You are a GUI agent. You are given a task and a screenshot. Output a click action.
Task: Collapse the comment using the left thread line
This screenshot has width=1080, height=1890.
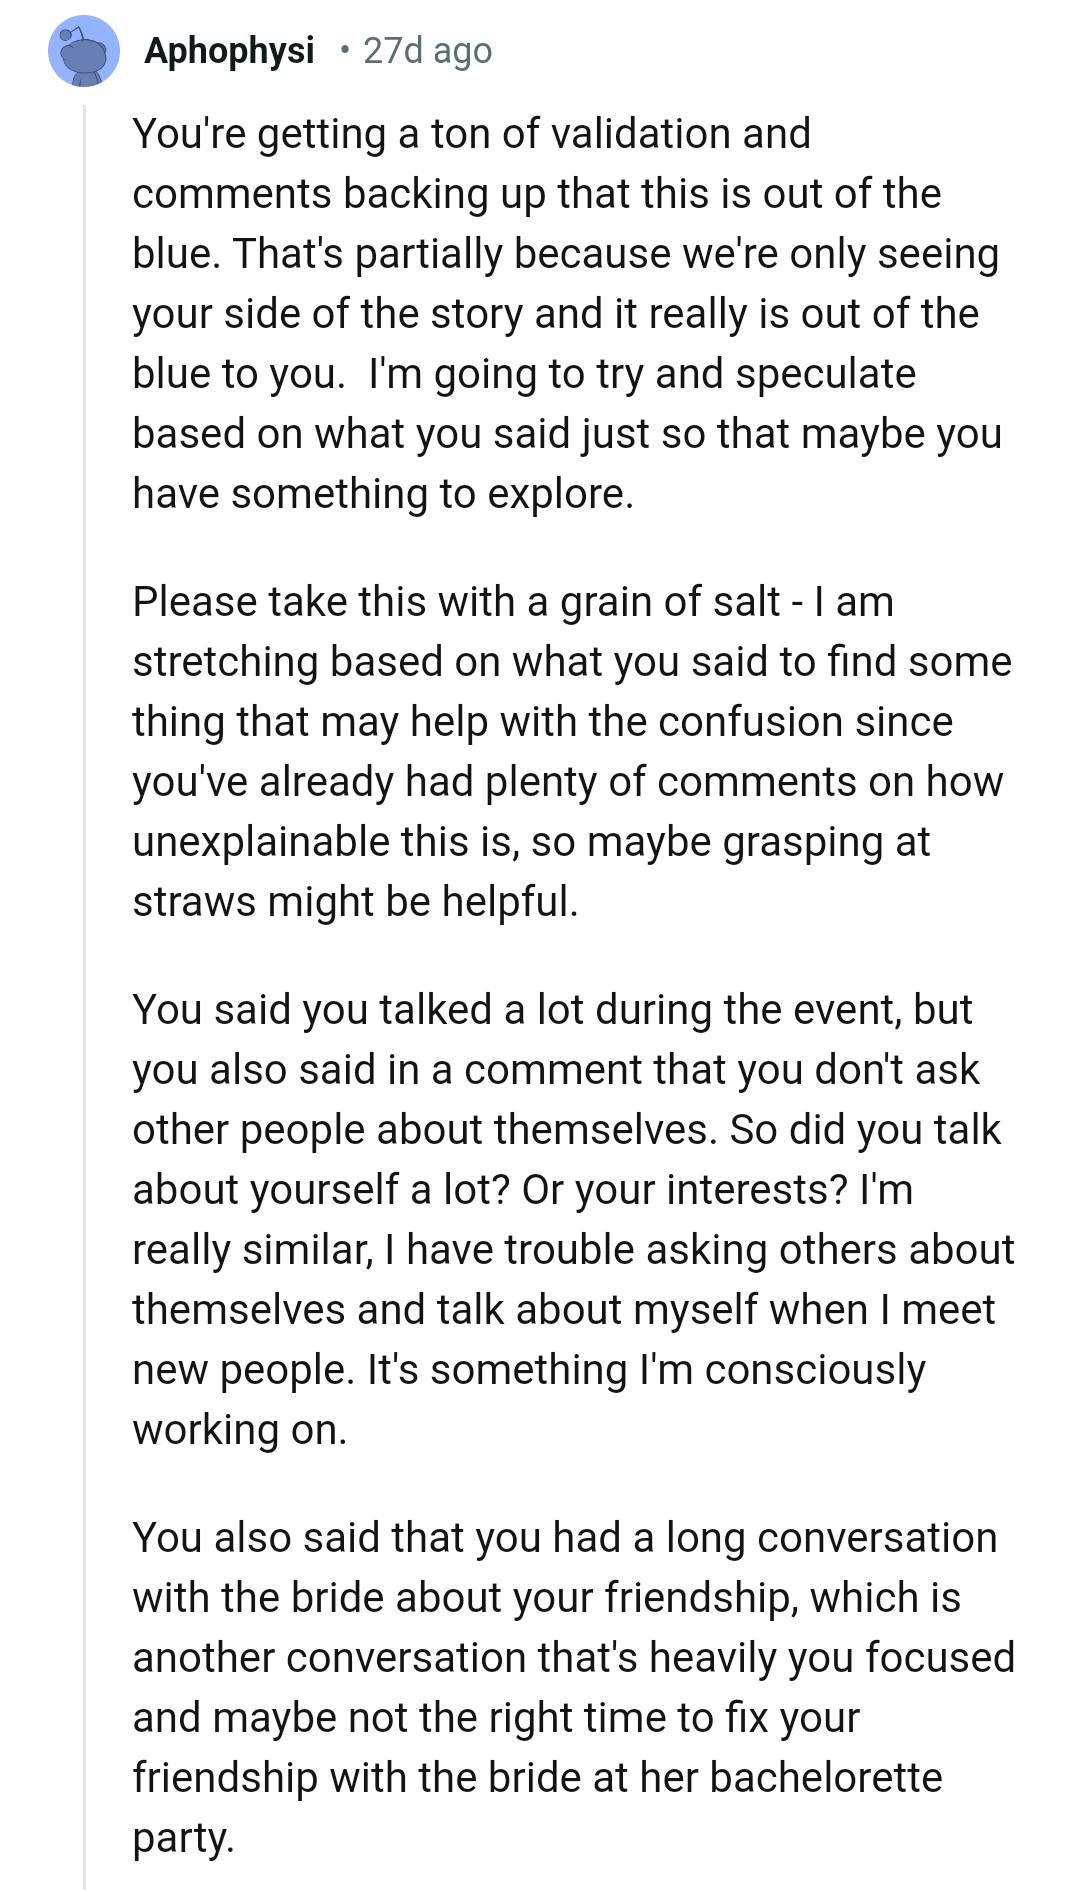(85, 900)
